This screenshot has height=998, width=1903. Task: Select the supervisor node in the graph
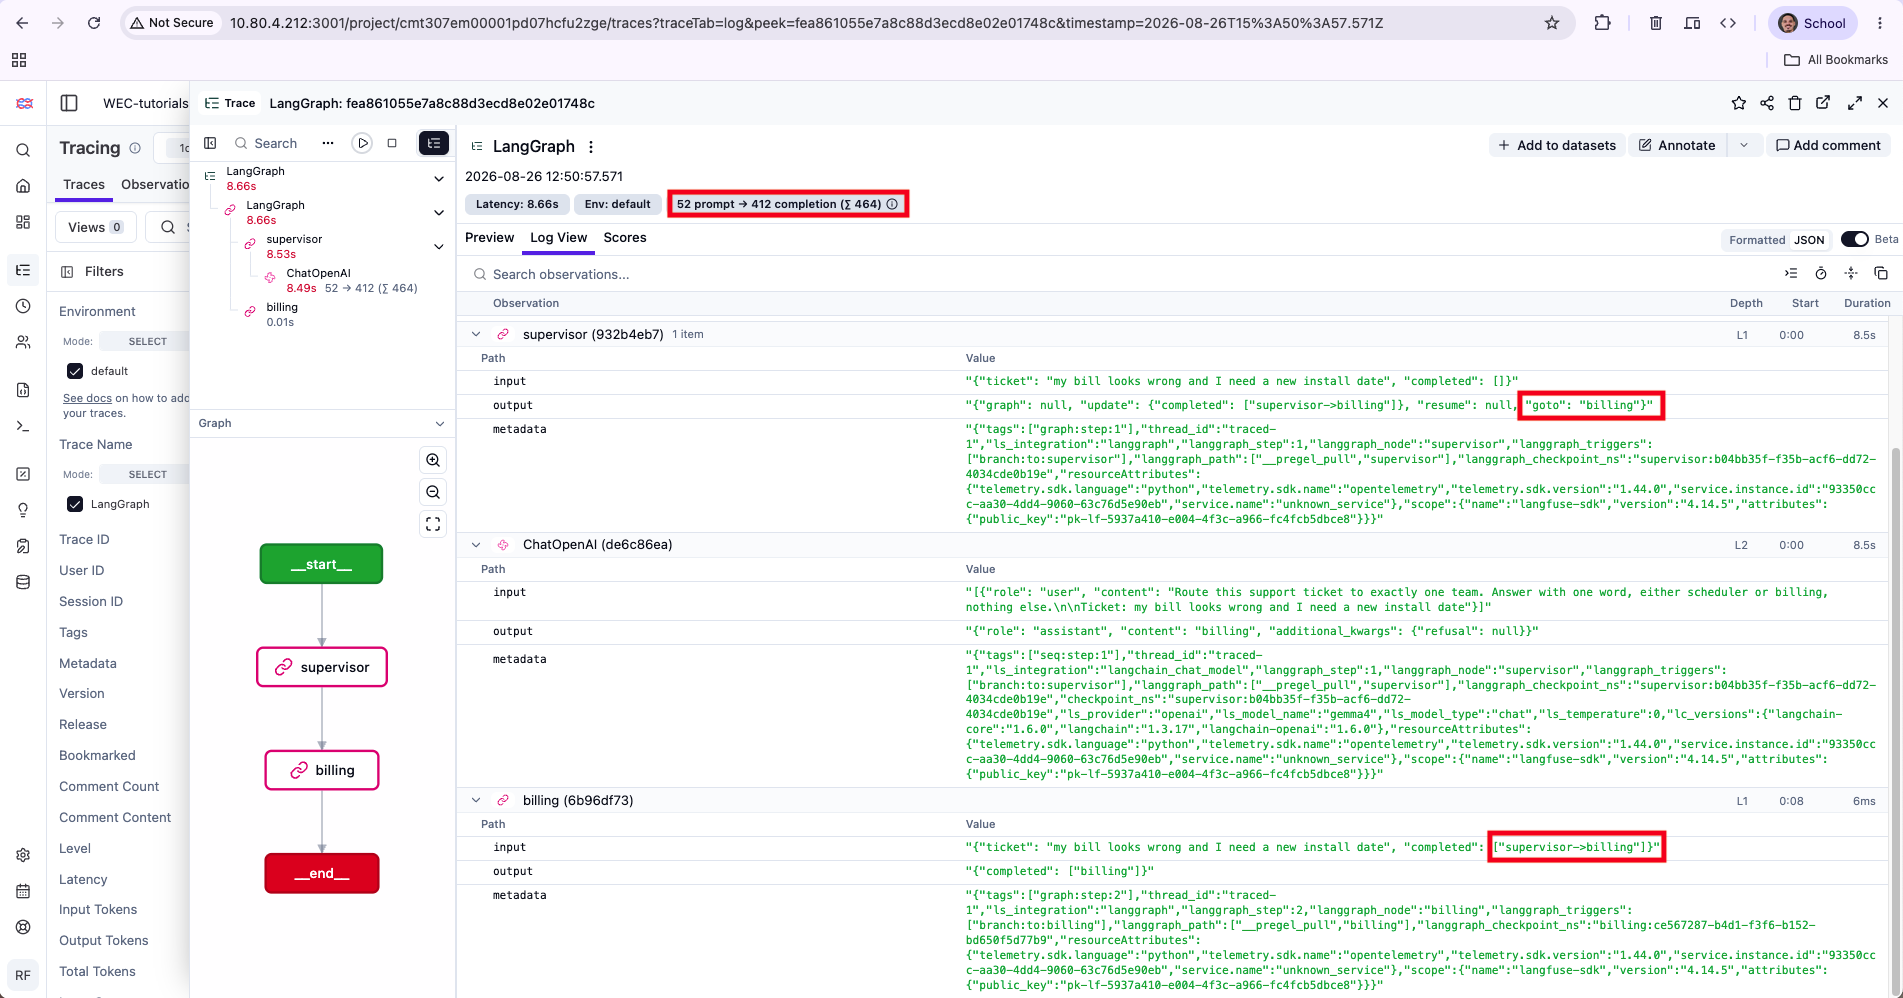coord(322,667)
